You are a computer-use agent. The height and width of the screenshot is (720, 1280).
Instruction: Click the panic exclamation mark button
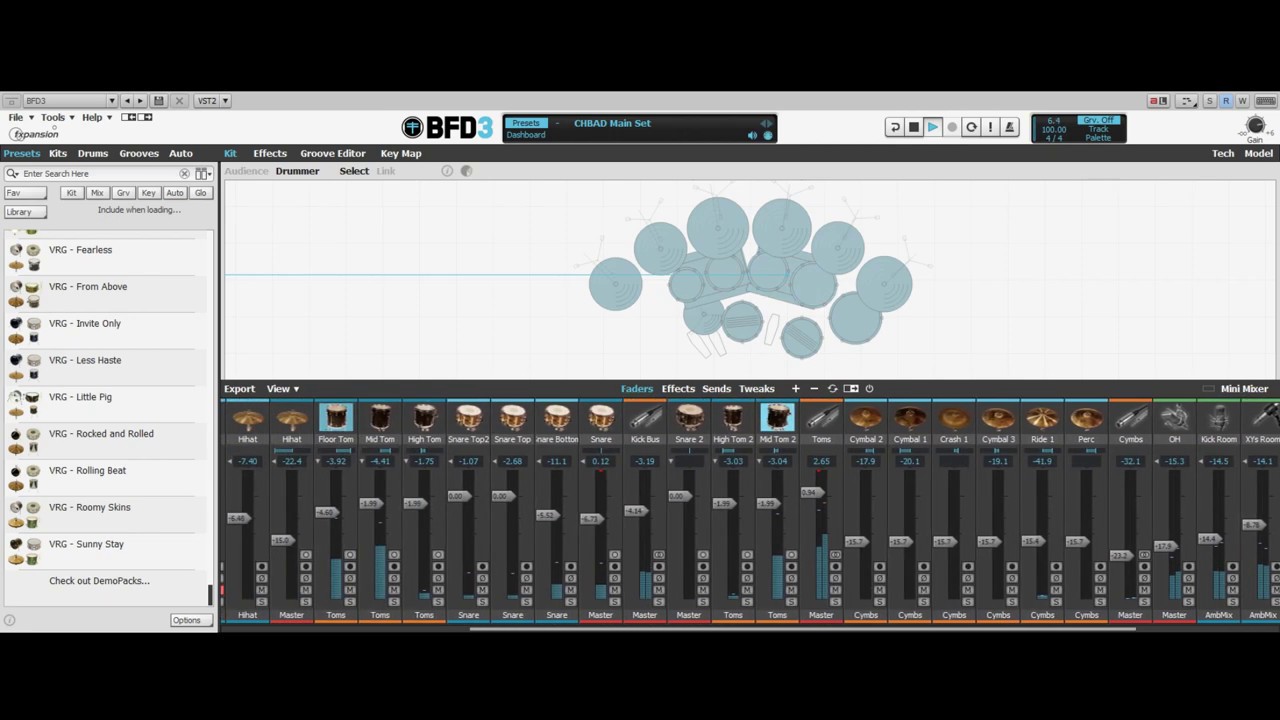tap(990, 127)
